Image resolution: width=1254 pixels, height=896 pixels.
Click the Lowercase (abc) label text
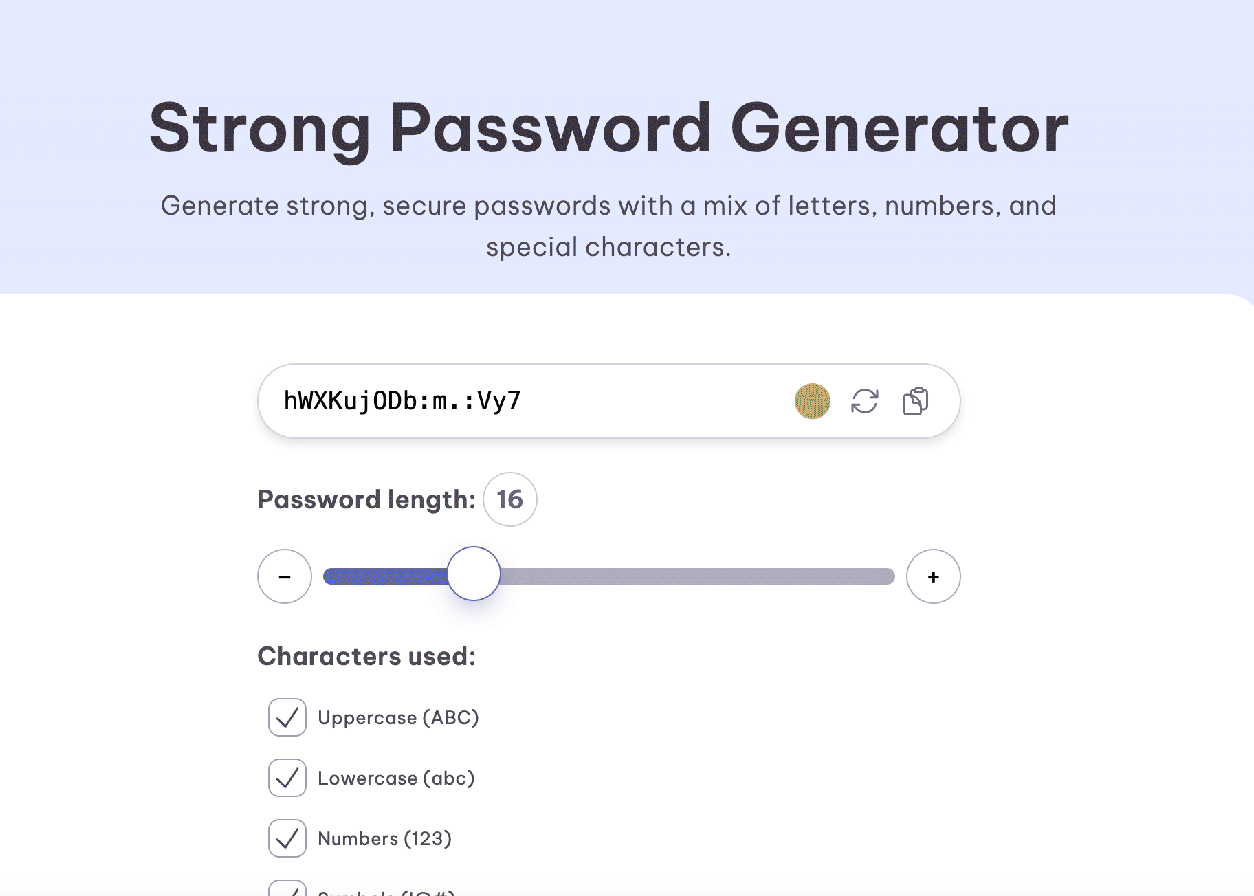(396, 778)
